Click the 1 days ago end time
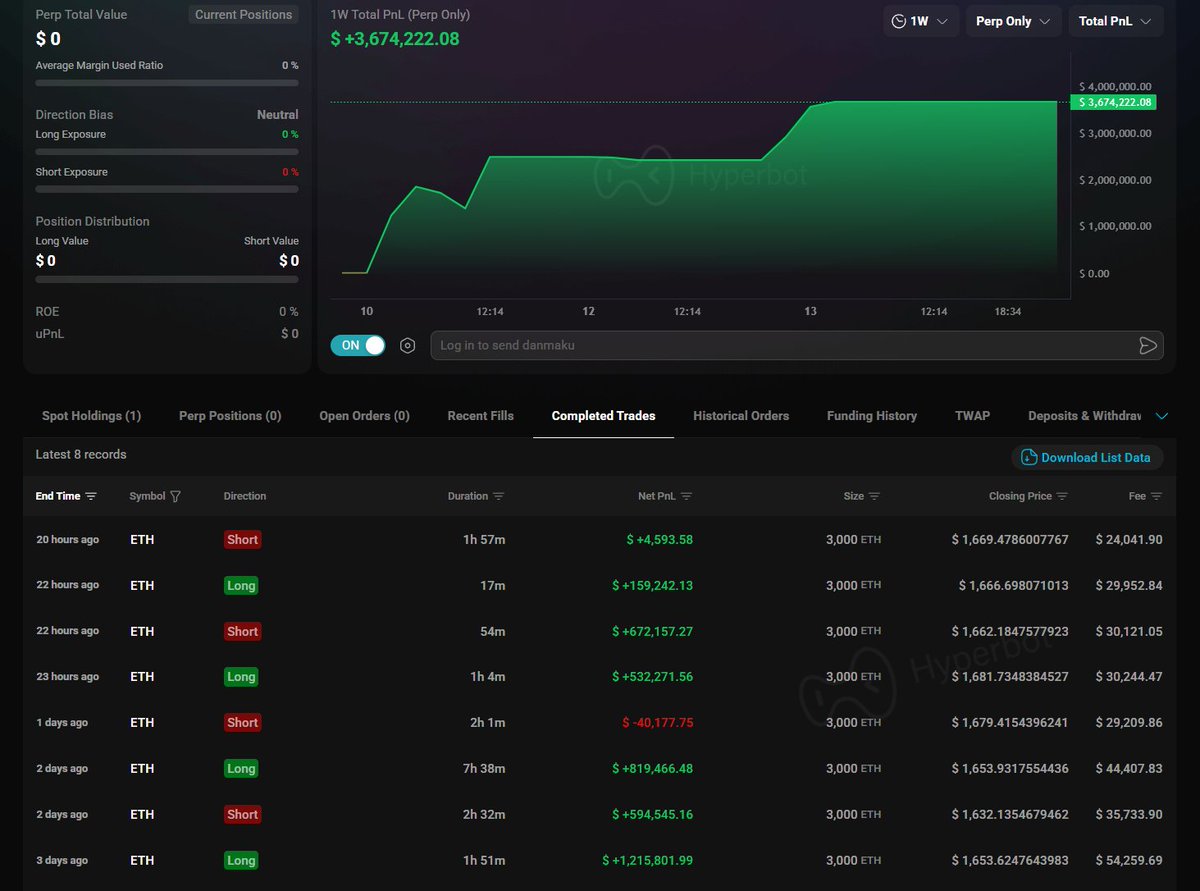1200x891 pixels. (62, 723)
